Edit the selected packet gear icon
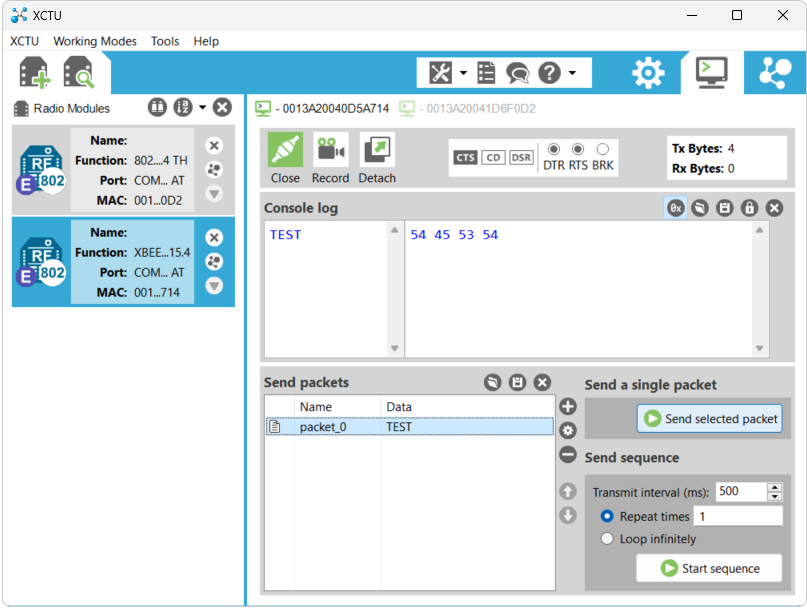This screenshot has width=807, height=608. coord(568,430)
